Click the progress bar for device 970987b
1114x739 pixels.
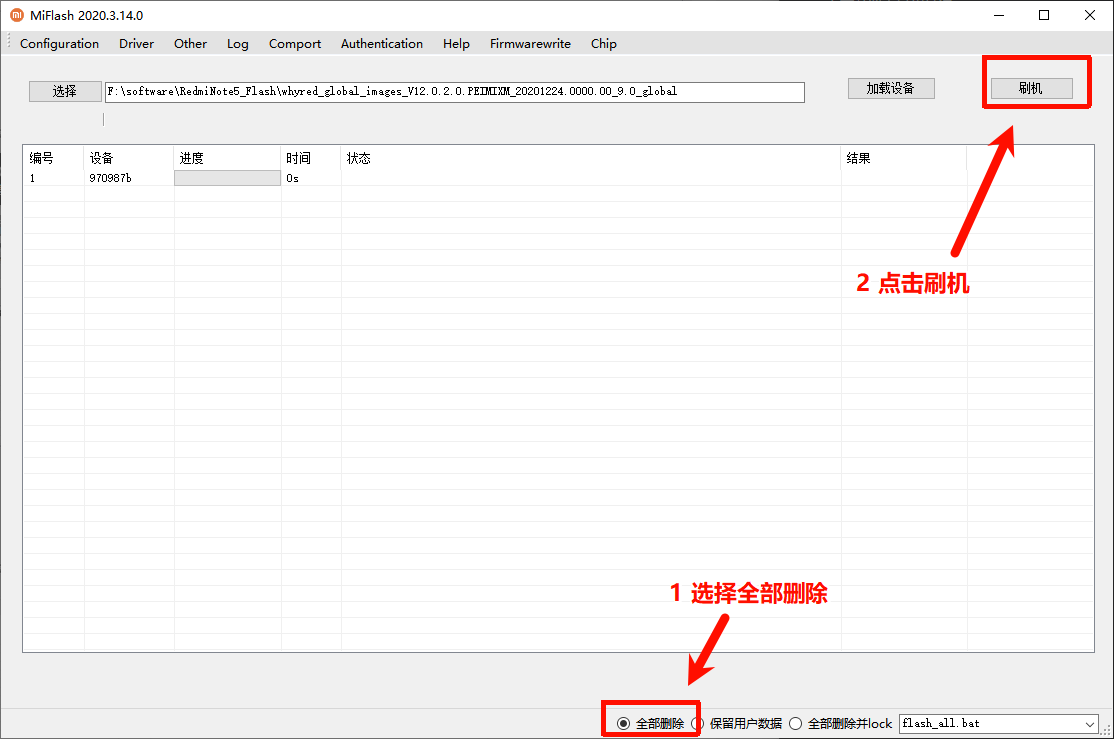point(227,178)
